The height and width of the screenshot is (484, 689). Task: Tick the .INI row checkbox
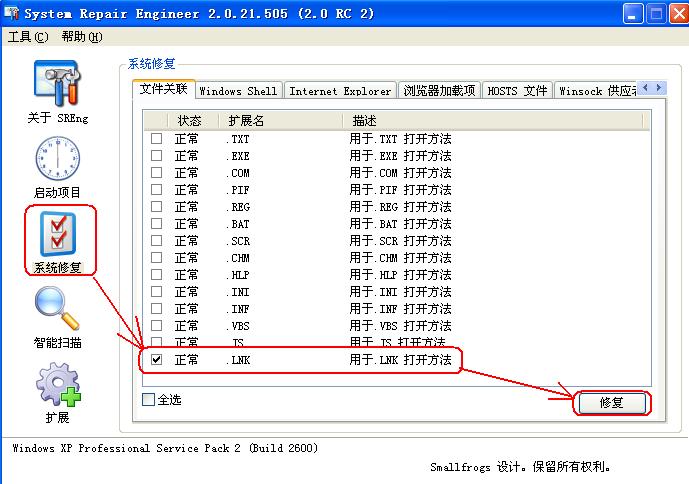point(156,292)
